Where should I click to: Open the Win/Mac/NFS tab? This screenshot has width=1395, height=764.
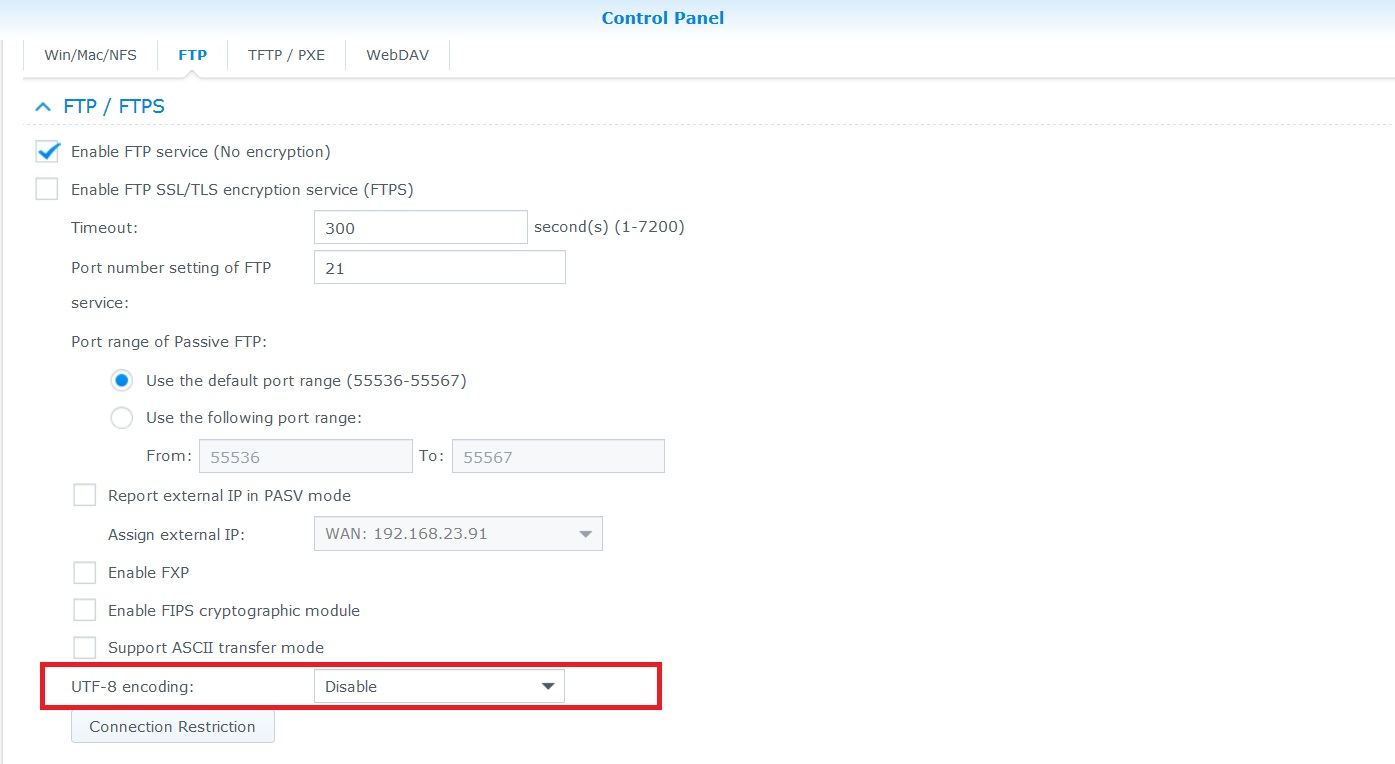(89, 55)
